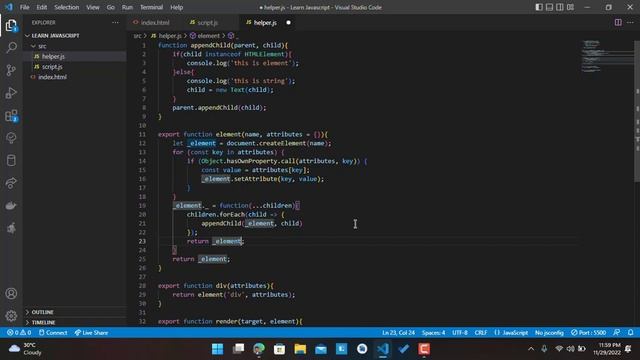Click No jsconfig in status bar

tap(549, 333)
